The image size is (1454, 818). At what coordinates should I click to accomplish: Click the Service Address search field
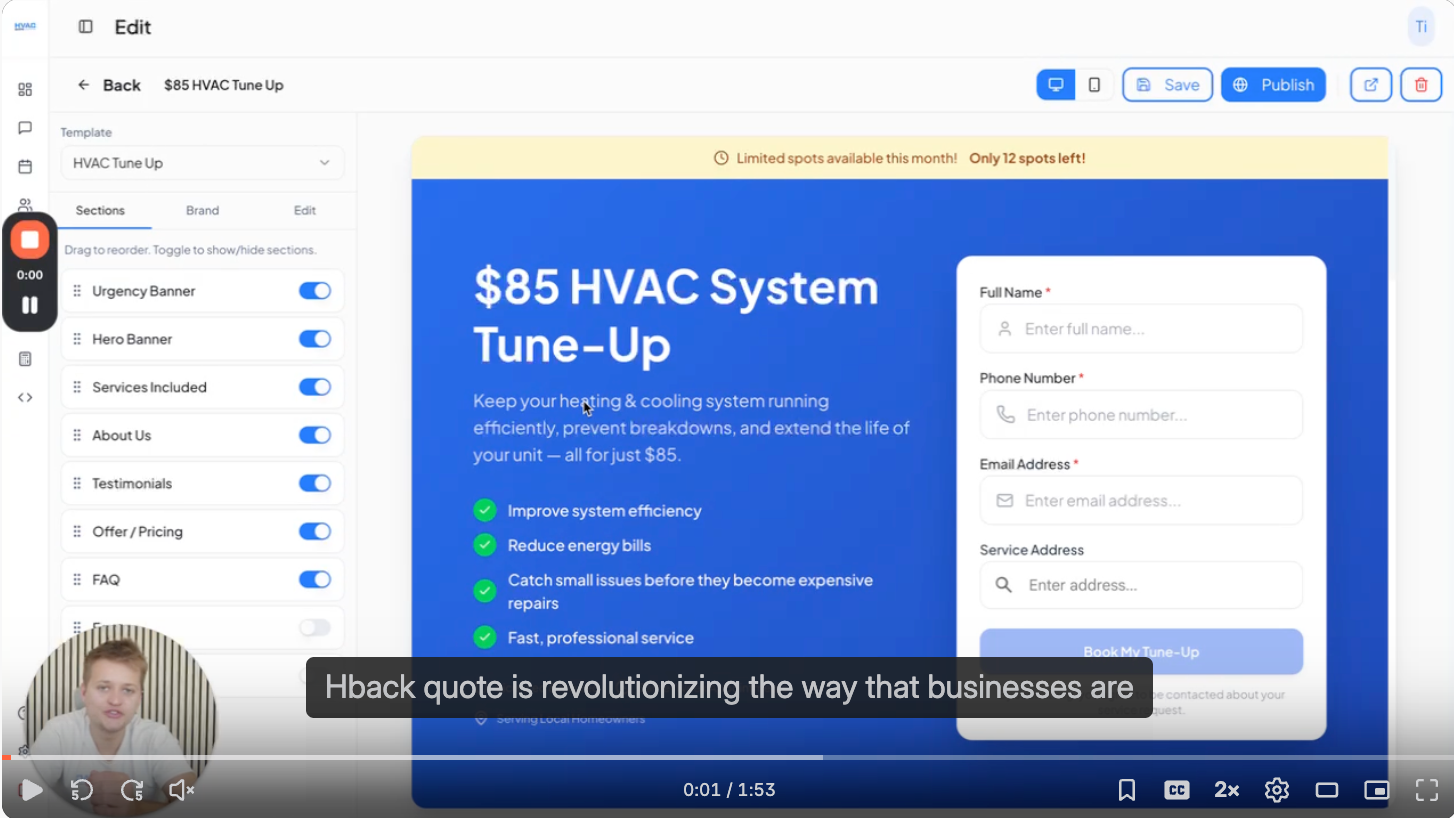point(1141,585)
